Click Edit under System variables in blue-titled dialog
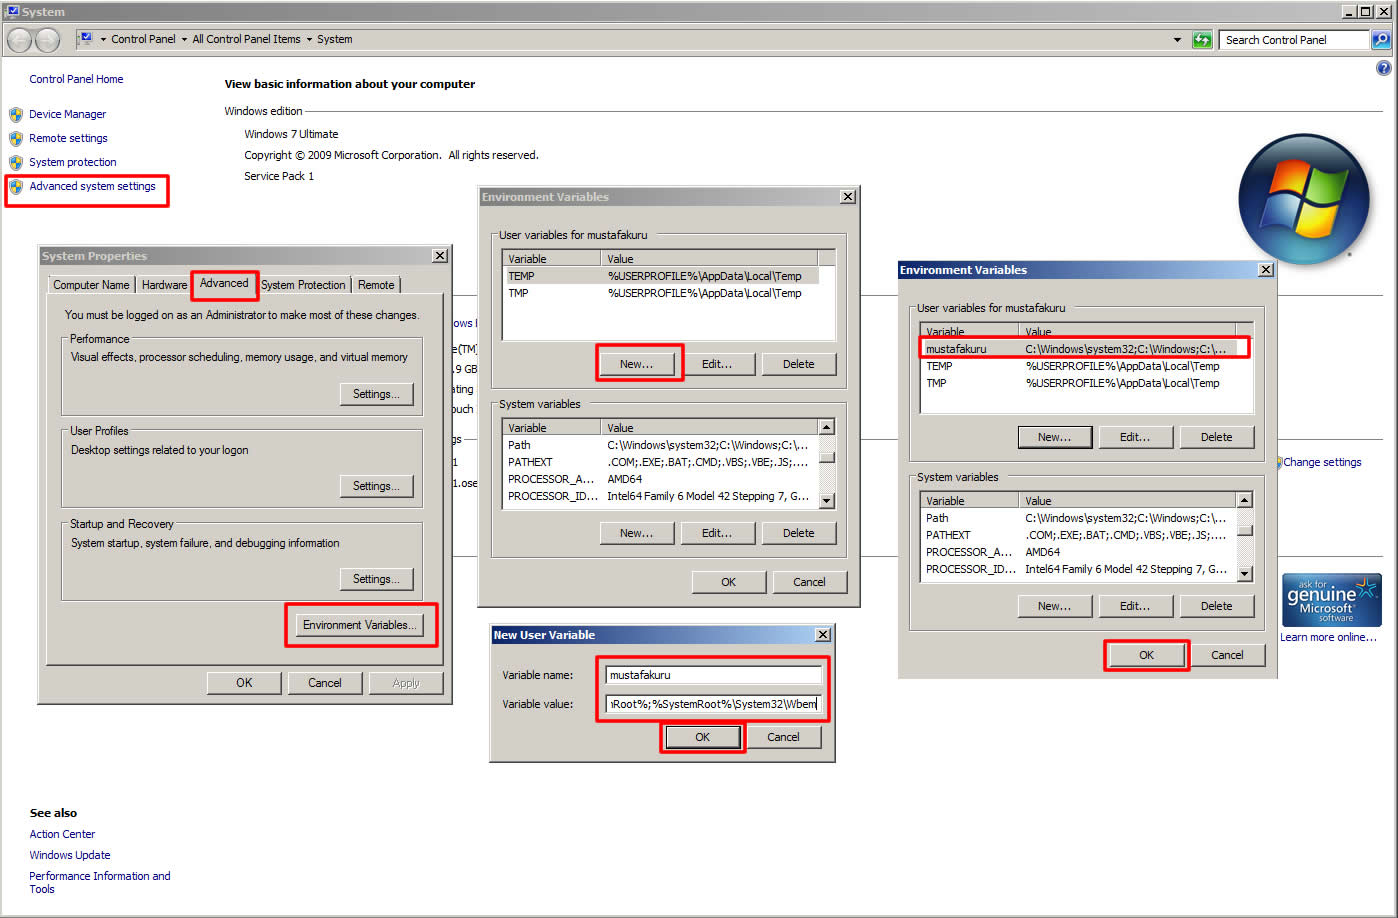The height and width of the screenshot is (918, 1398). (1135, 606)
